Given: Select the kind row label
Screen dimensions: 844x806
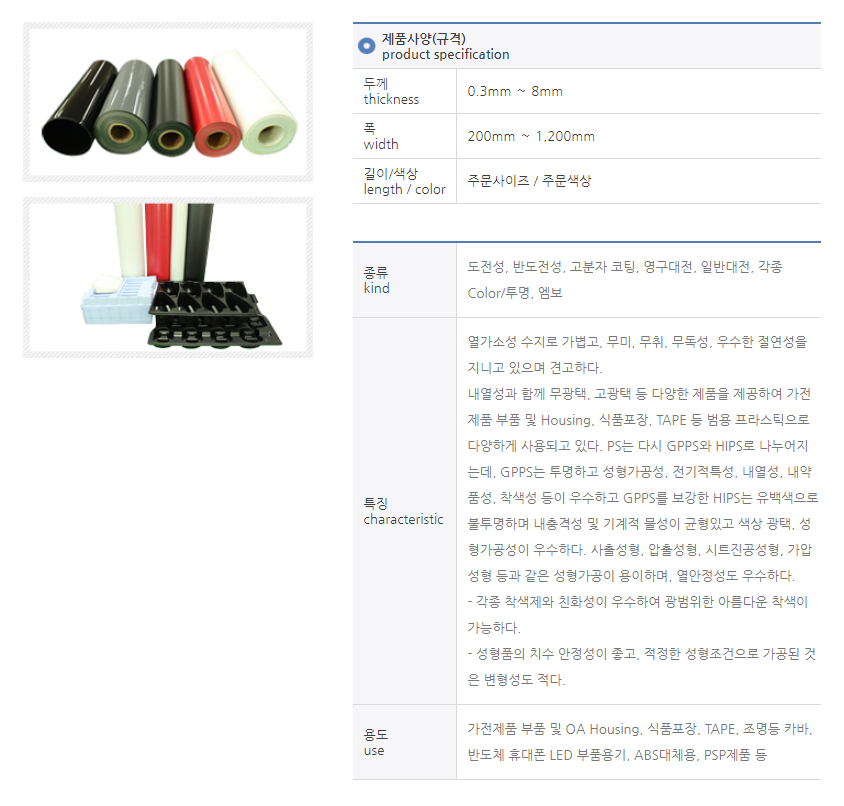Looking at the screenshot, I should [376, 280].
